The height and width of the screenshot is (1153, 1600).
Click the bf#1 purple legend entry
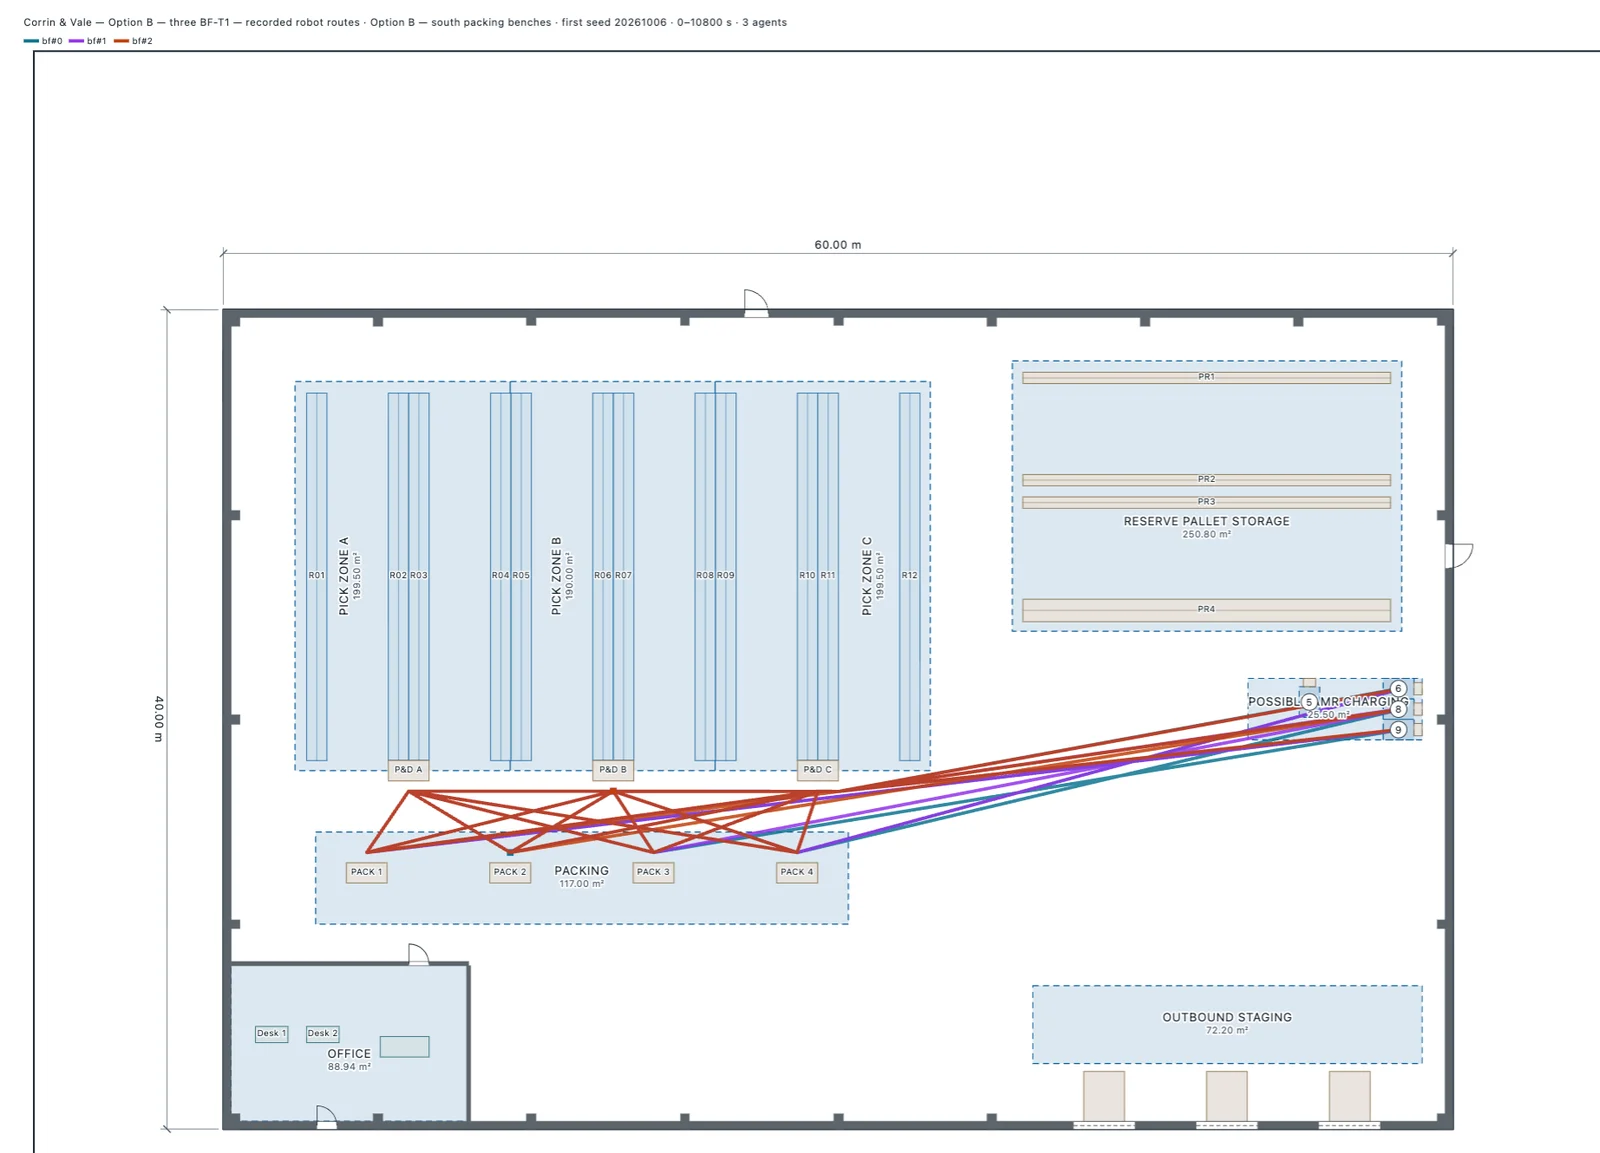[x=88, y=41]
